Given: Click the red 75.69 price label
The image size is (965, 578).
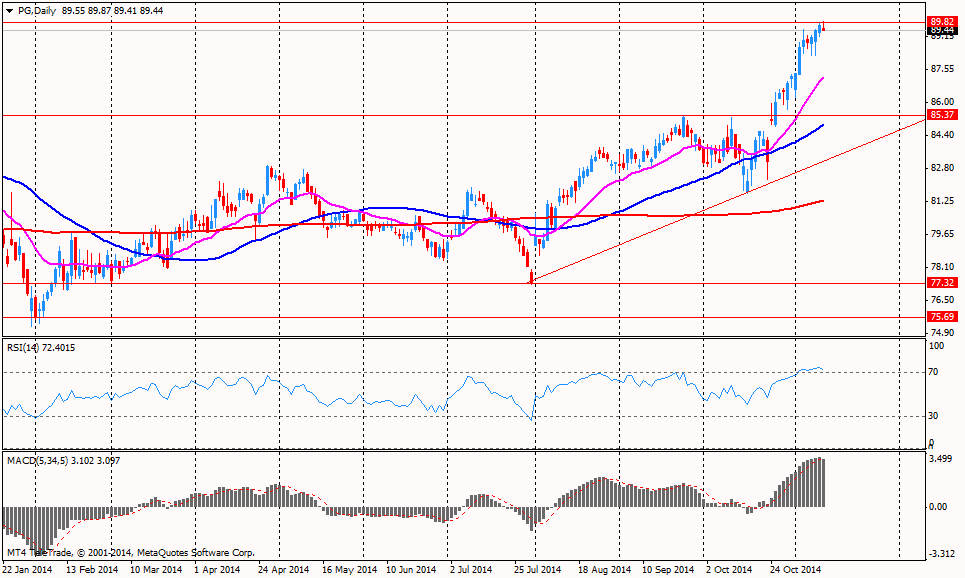Looking at the screenshot, I should coord(940,317).
